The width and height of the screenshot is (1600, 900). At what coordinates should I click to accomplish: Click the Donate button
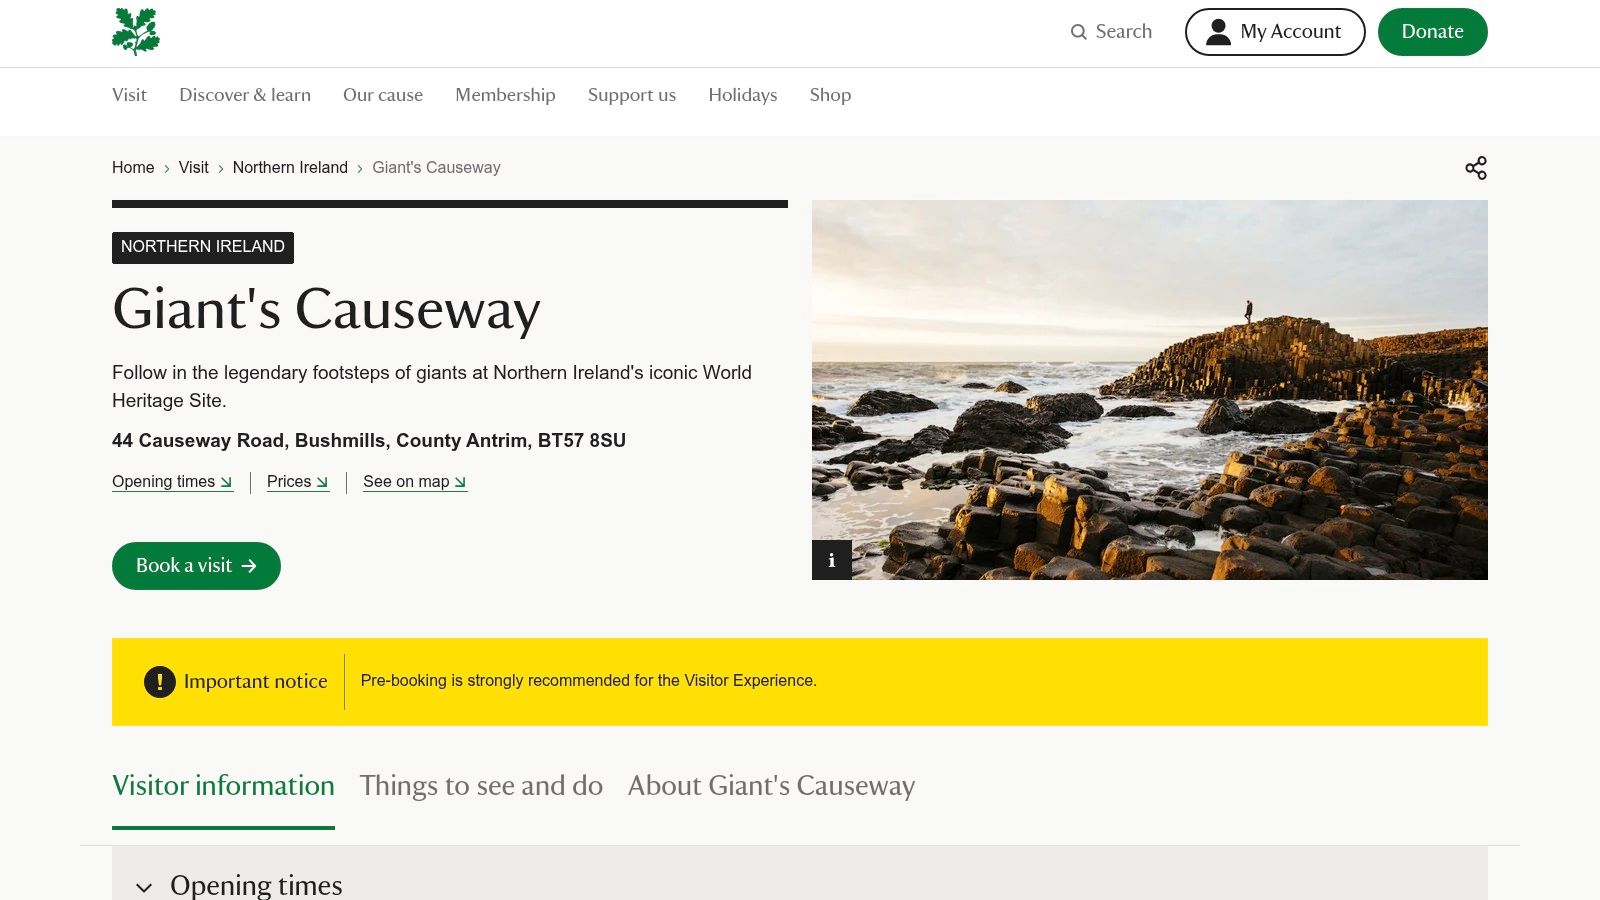pos(1433,32)
